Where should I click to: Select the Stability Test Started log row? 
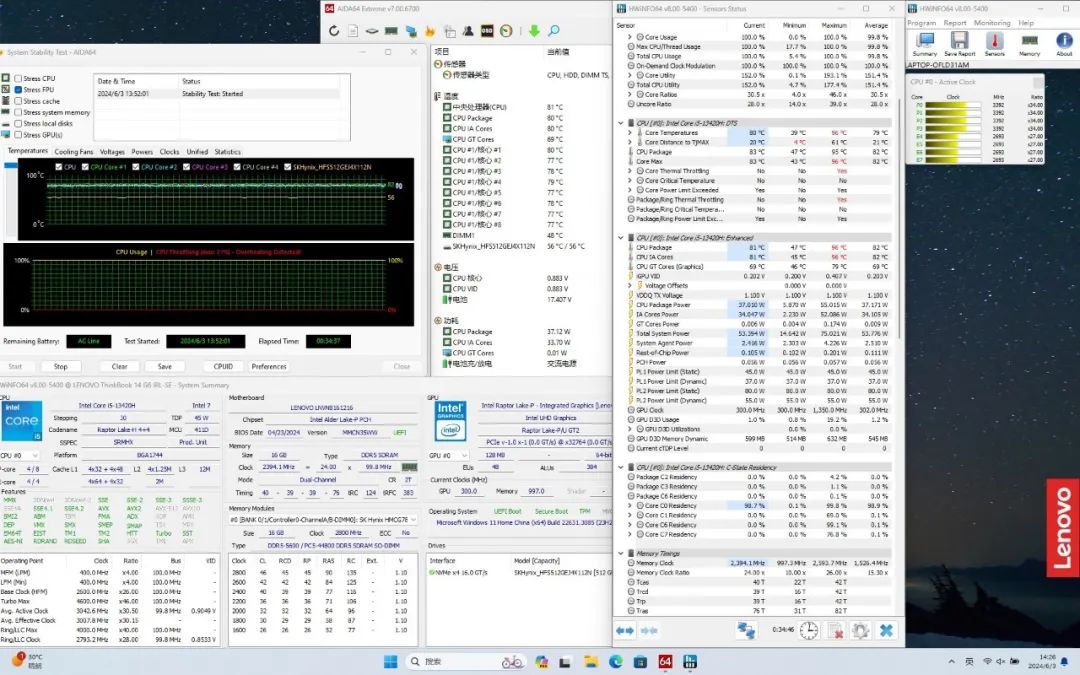pyautogui.click(x=218, y=94)
